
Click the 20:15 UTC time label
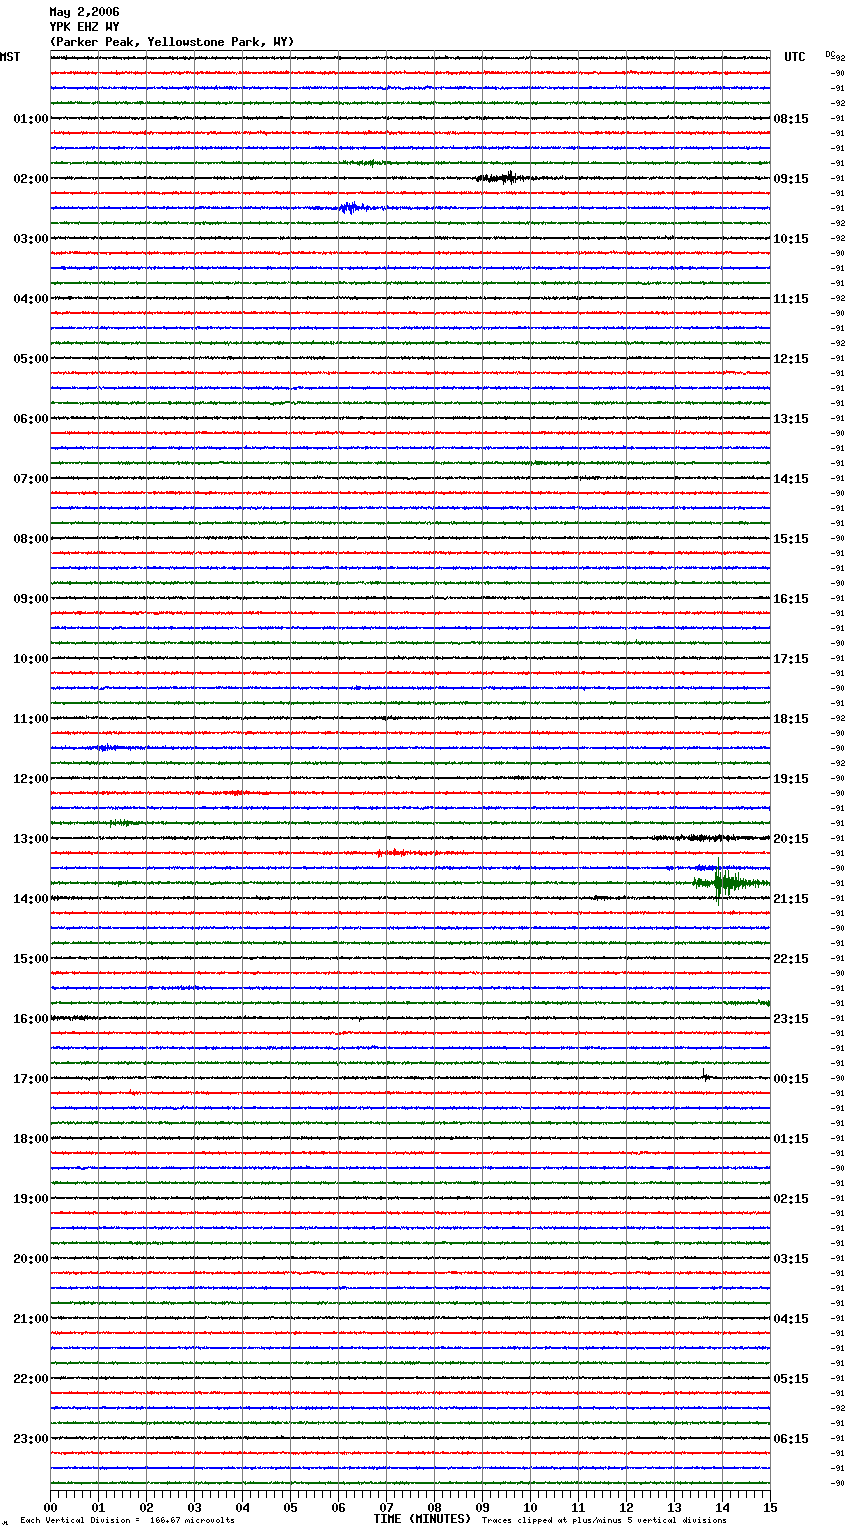[x=791, y=839]
